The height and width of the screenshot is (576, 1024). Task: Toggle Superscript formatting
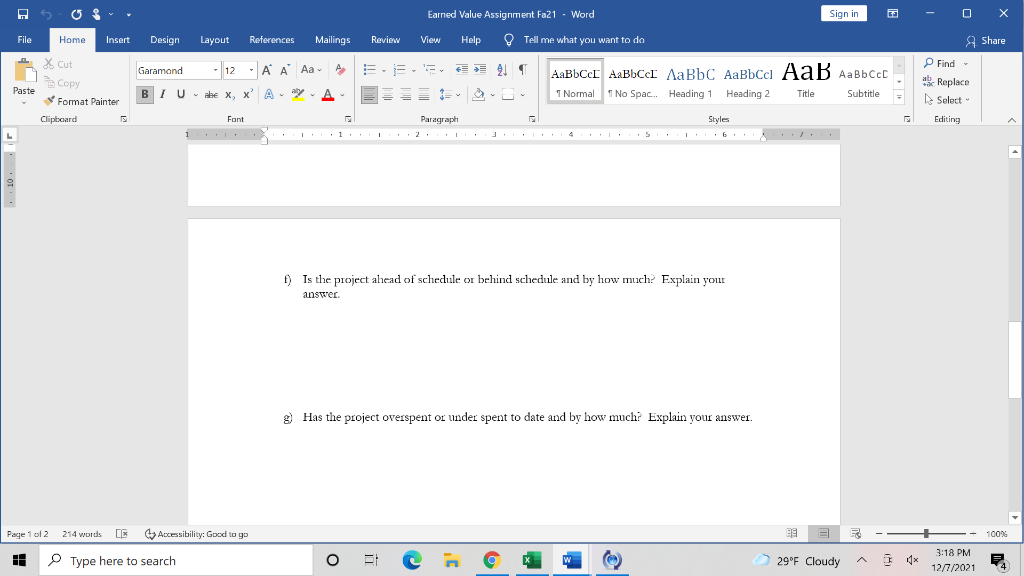coord(246,93)
